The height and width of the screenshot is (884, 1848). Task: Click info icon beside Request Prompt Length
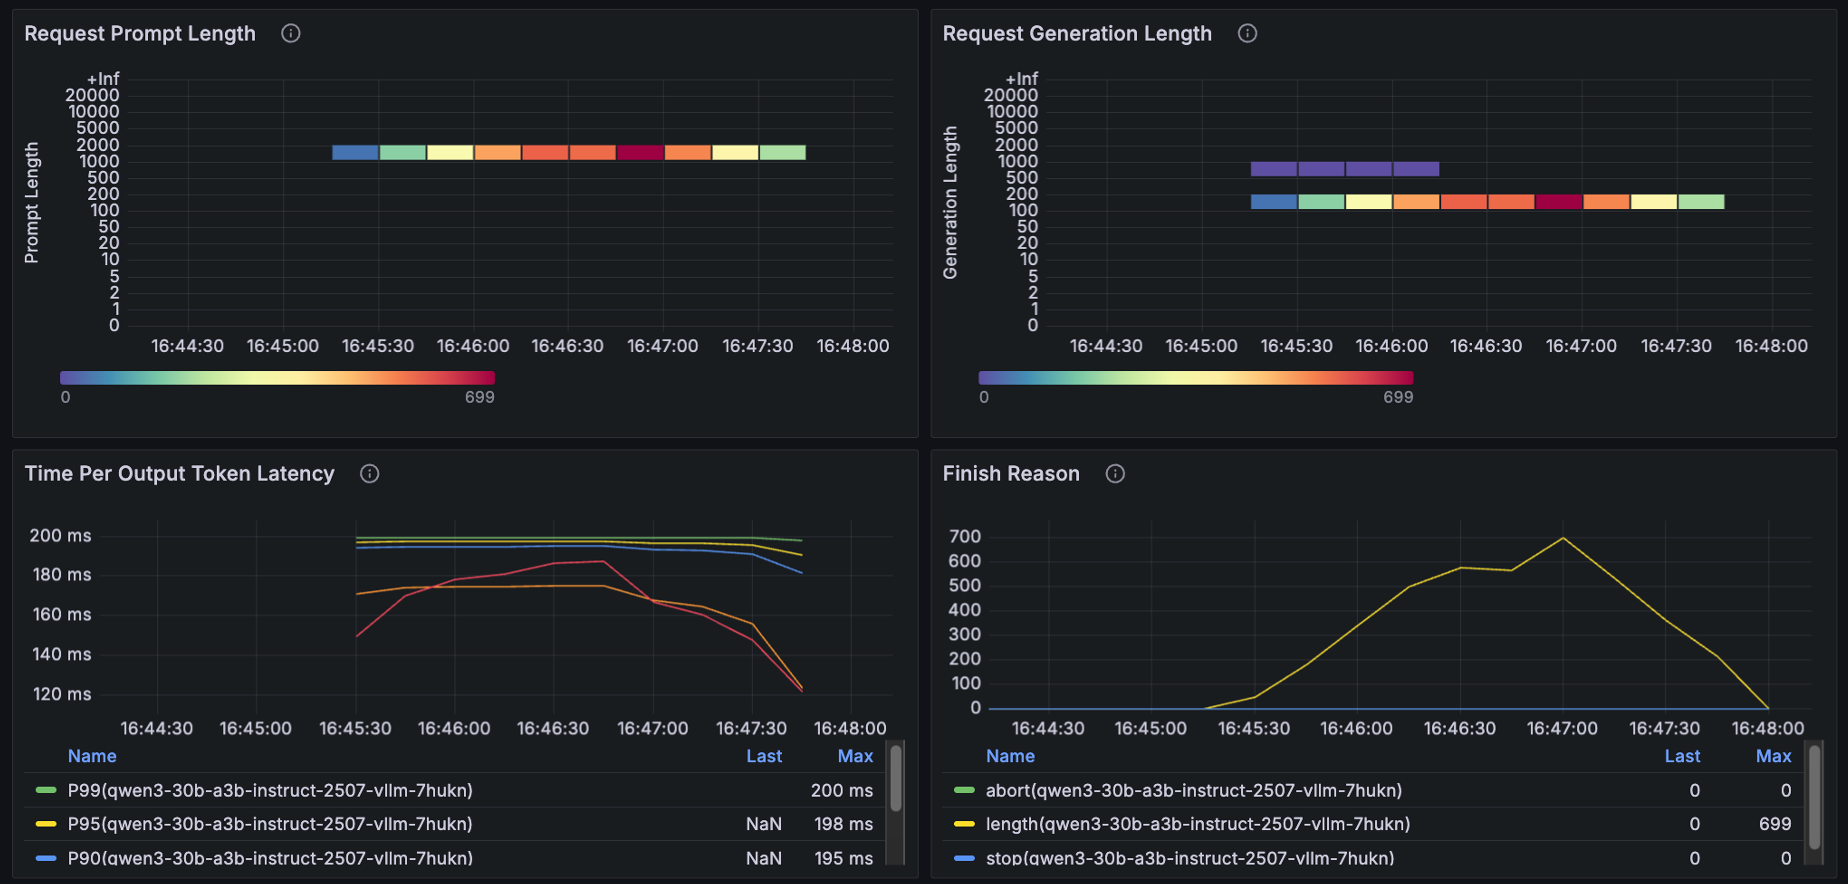coord(291,34)
